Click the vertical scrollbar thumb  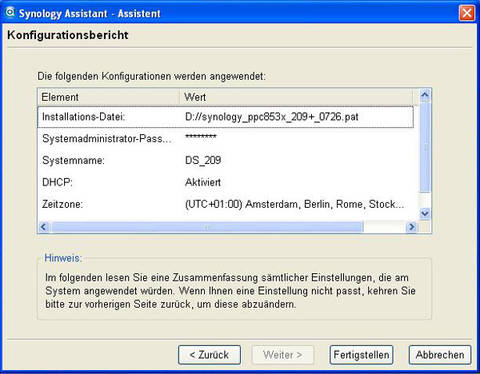click(x=425, y=148)
